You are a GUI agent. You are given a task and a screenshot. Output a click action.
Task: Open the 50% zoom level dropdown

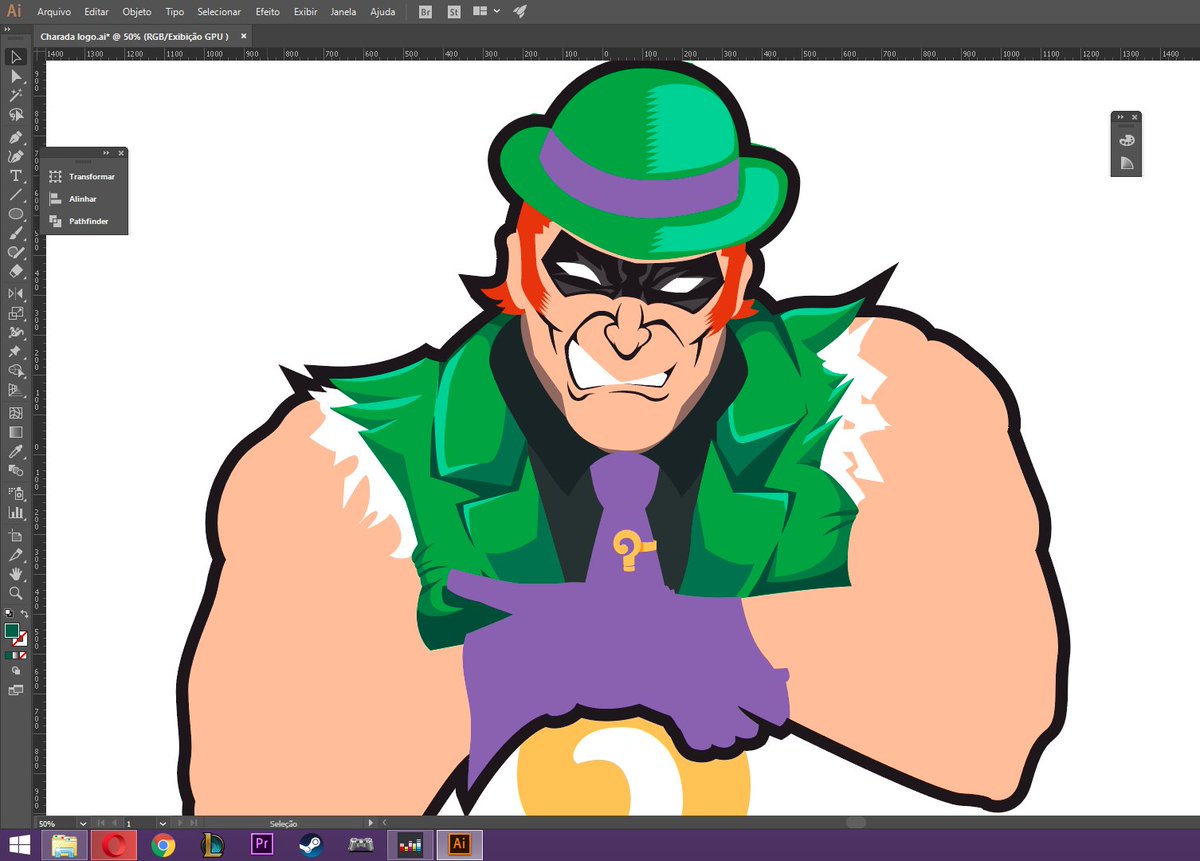(82, 823)
